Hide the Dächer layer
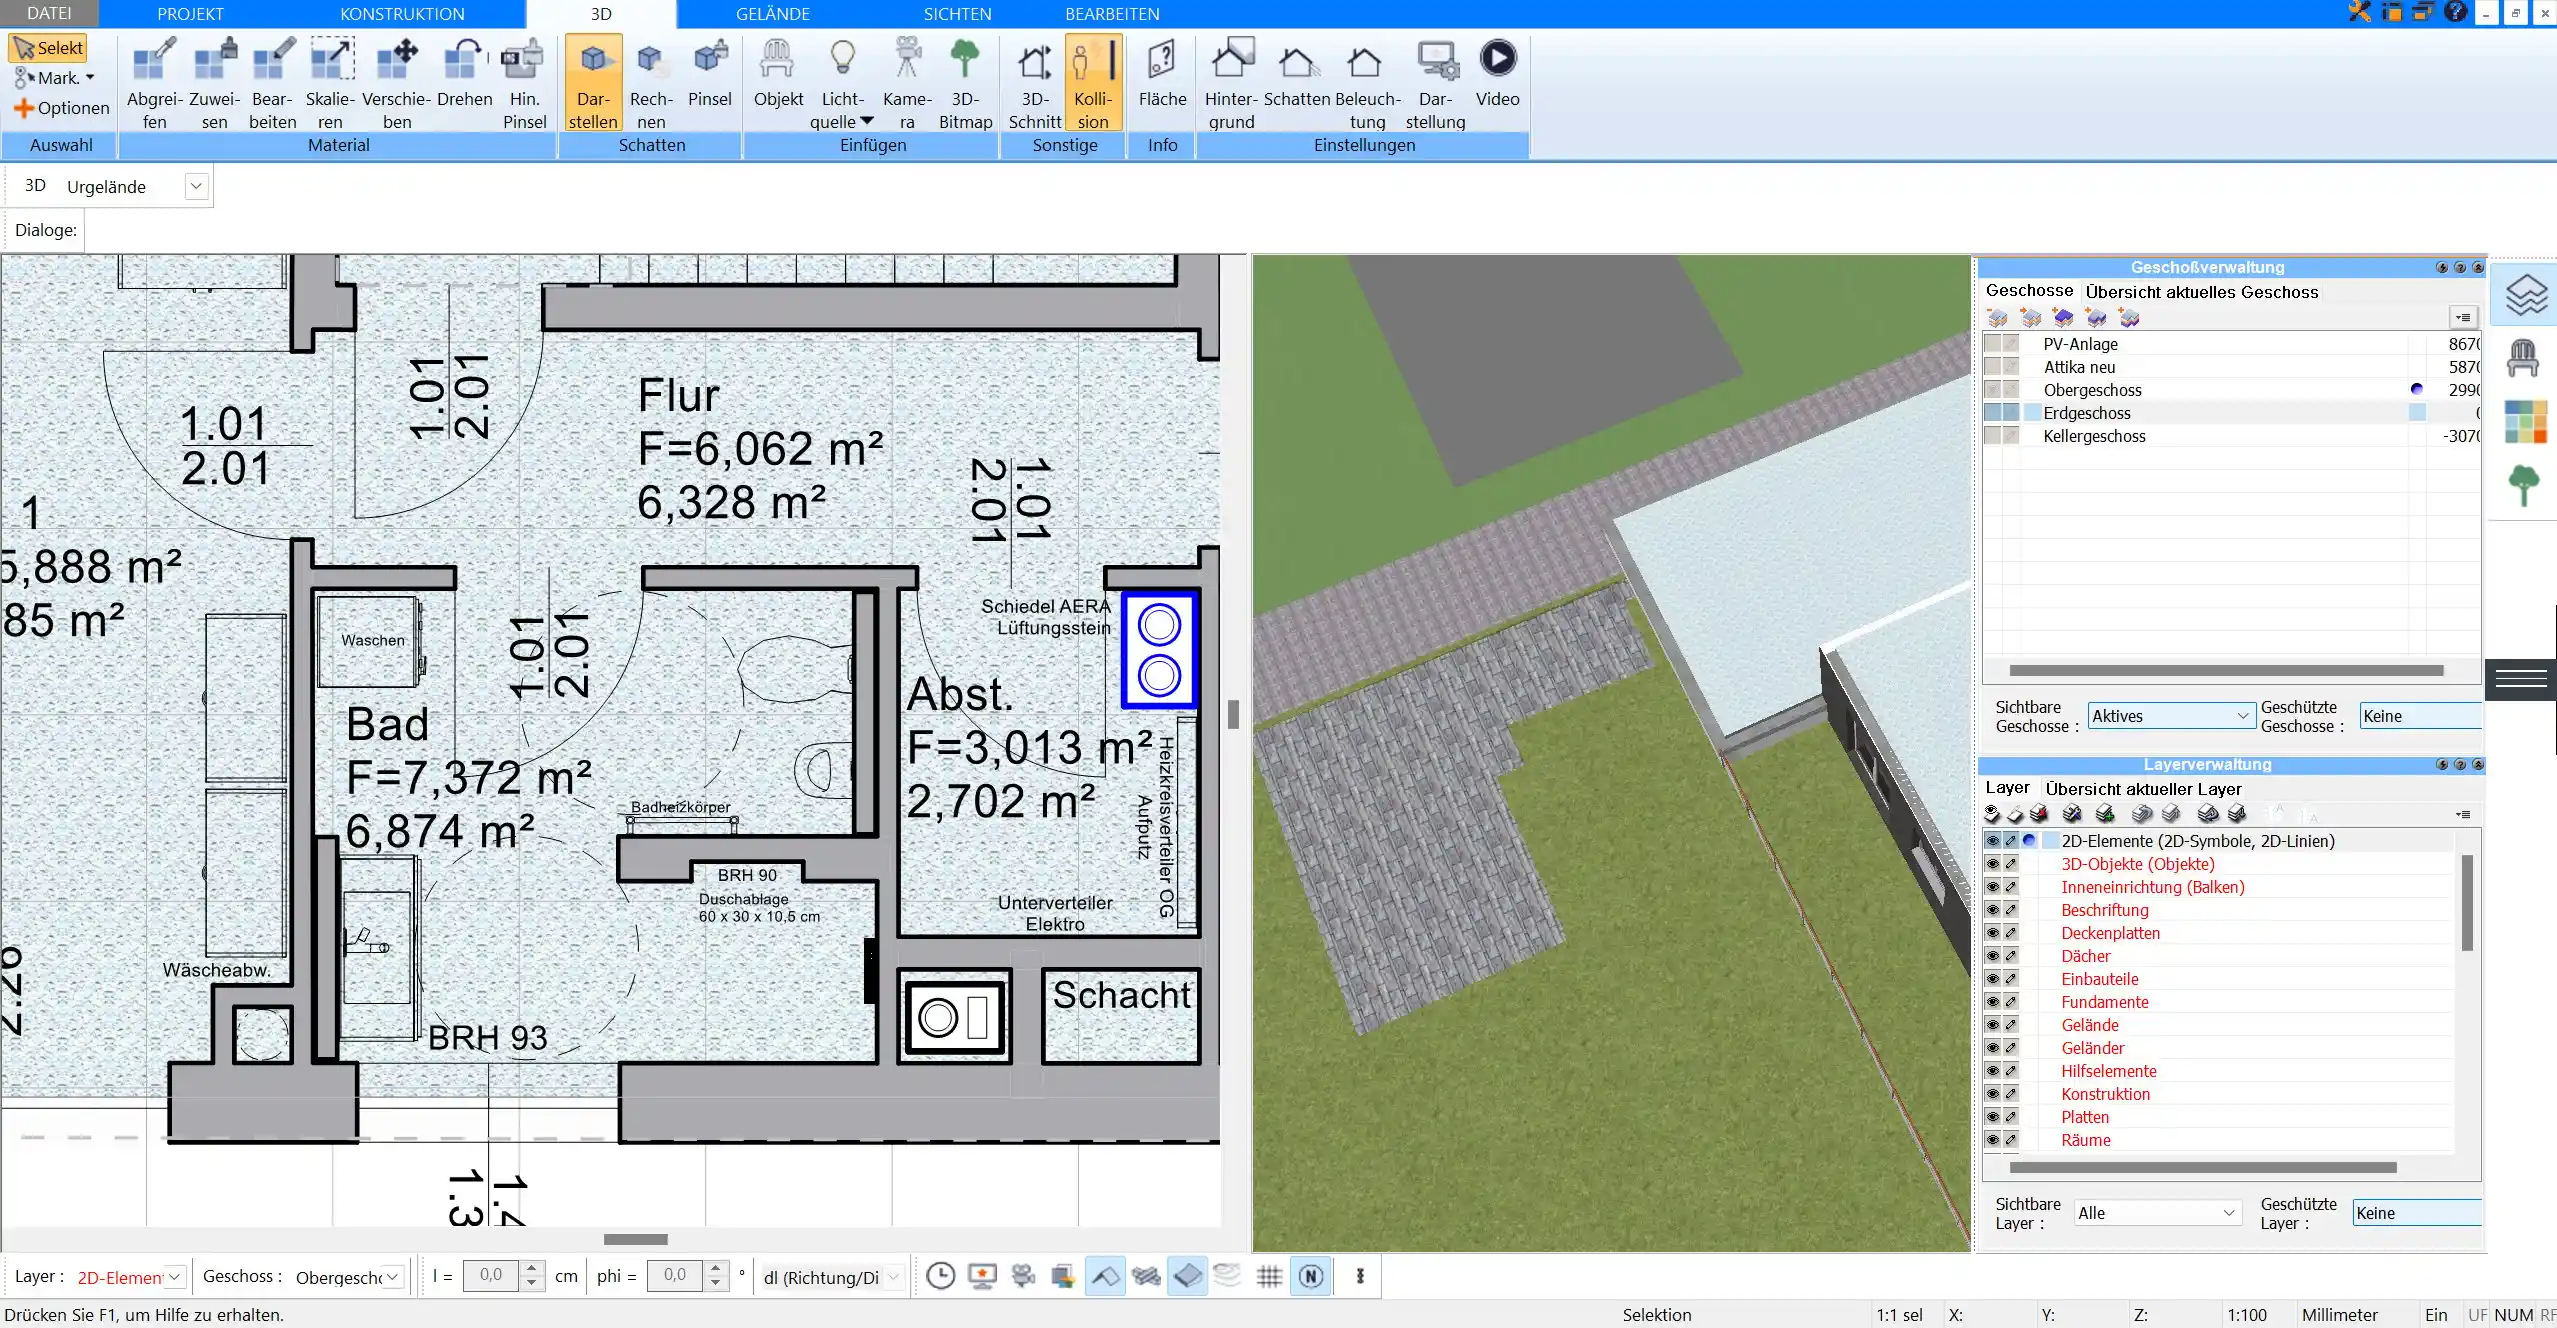 pos(1992,956)
